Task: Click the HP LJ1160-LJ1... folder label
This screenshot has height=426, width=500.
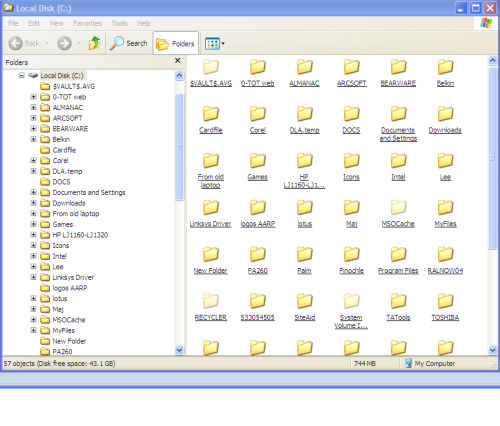Action: click(x=304, y=181)
